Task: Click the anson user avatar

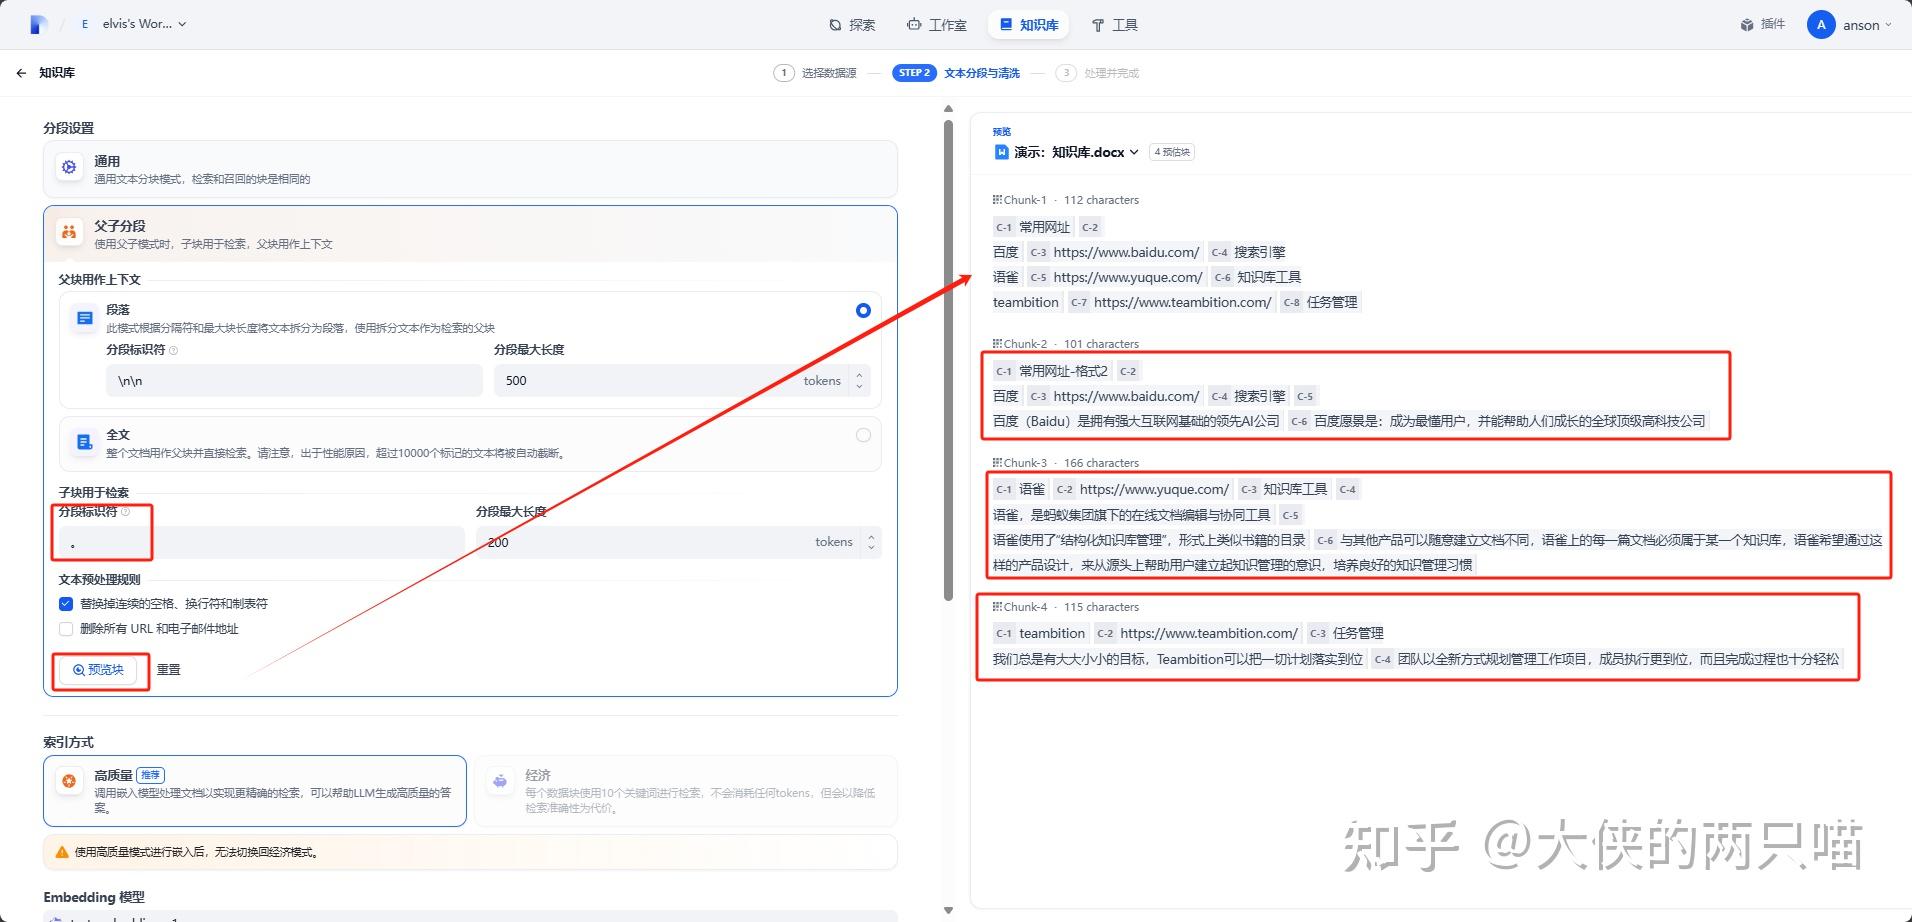Action: click(1821, 25)
